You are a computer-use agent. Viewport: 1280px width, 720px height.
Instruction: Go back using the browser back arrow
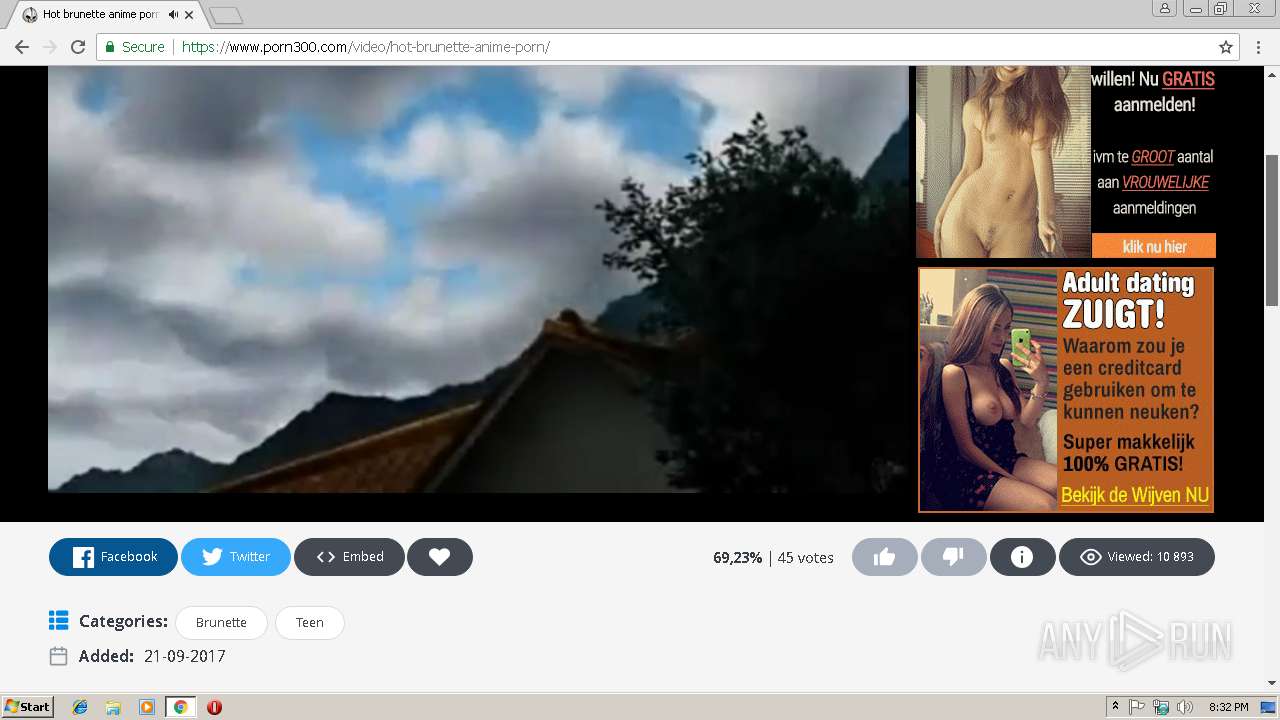click(21, 47)
